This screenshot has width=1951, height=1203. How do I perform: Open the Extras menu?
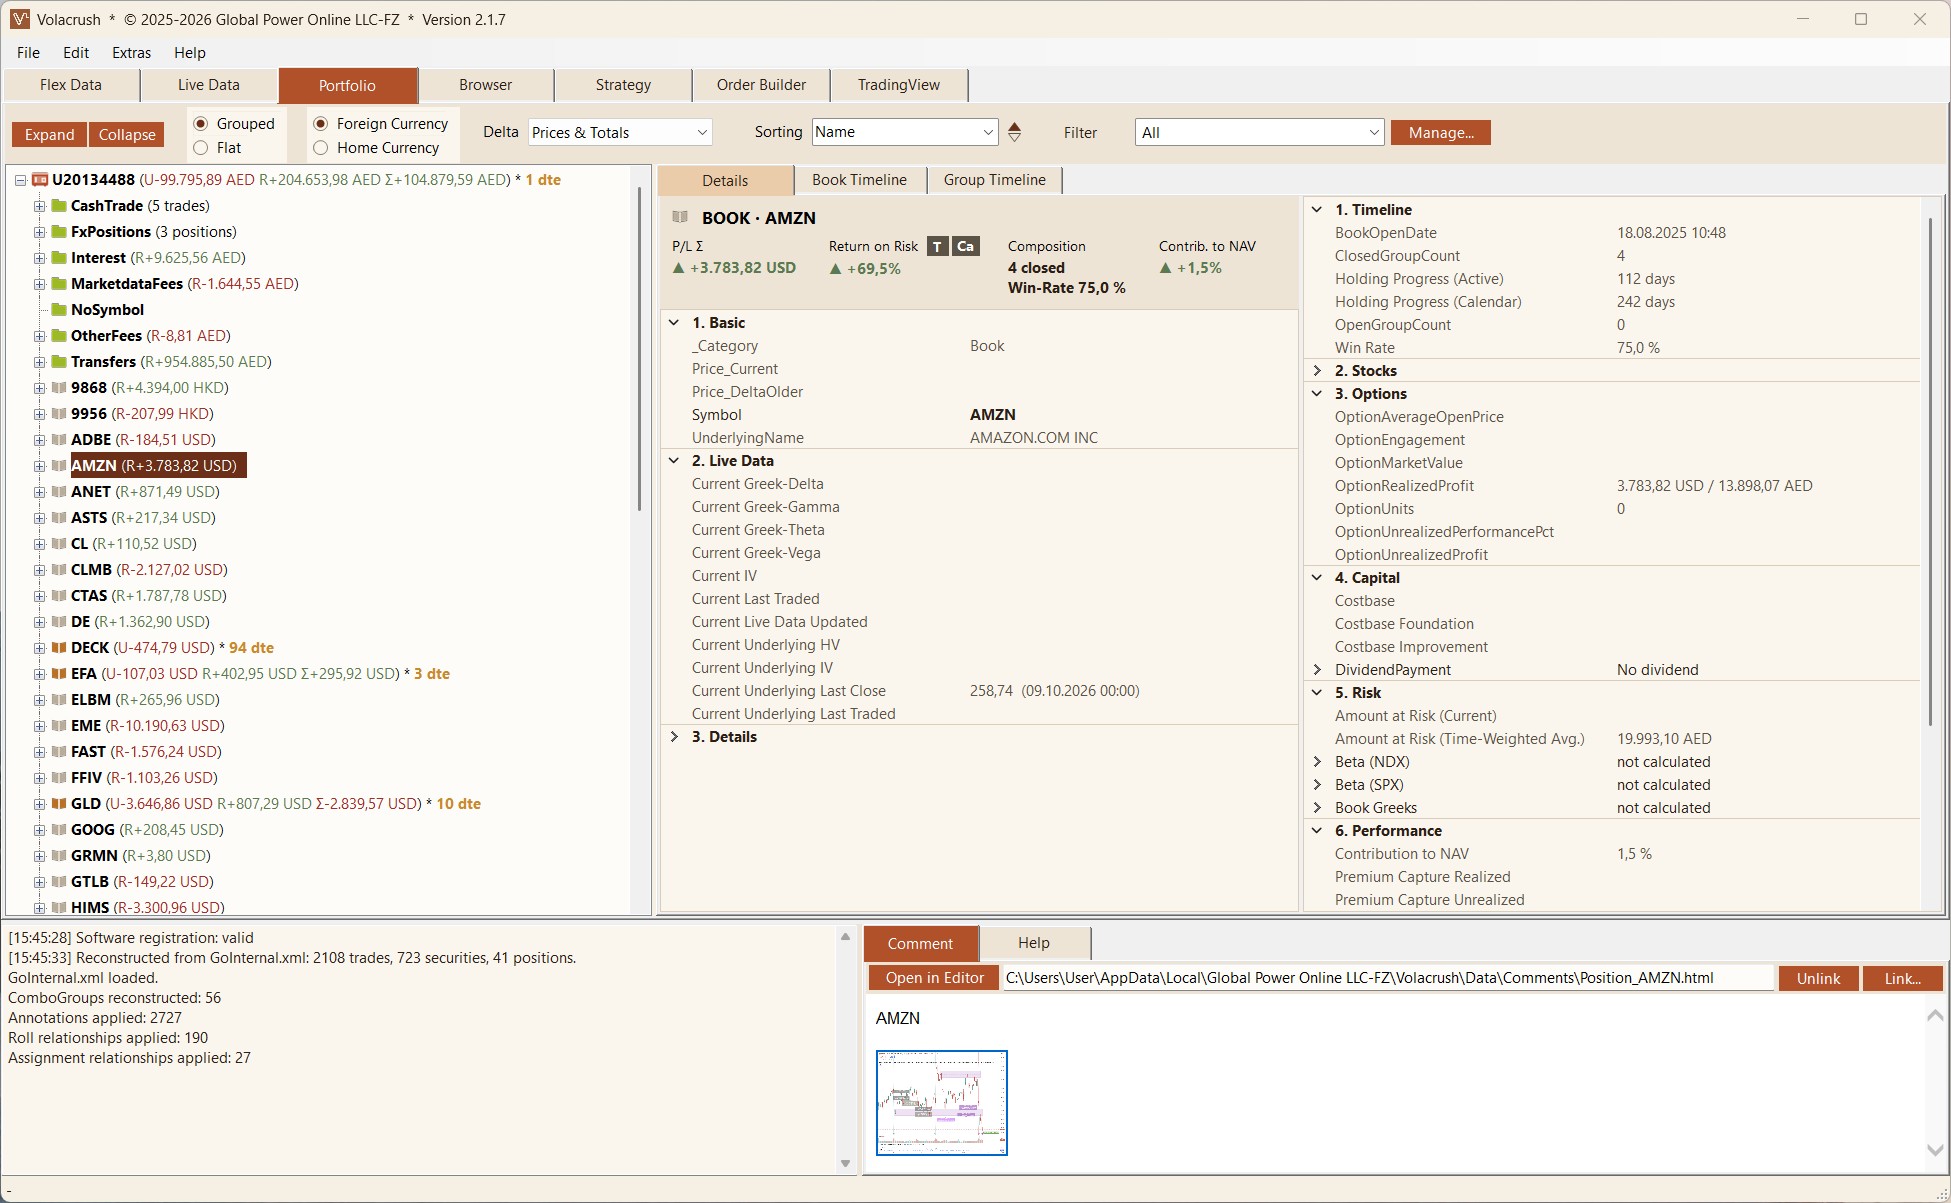131,53
